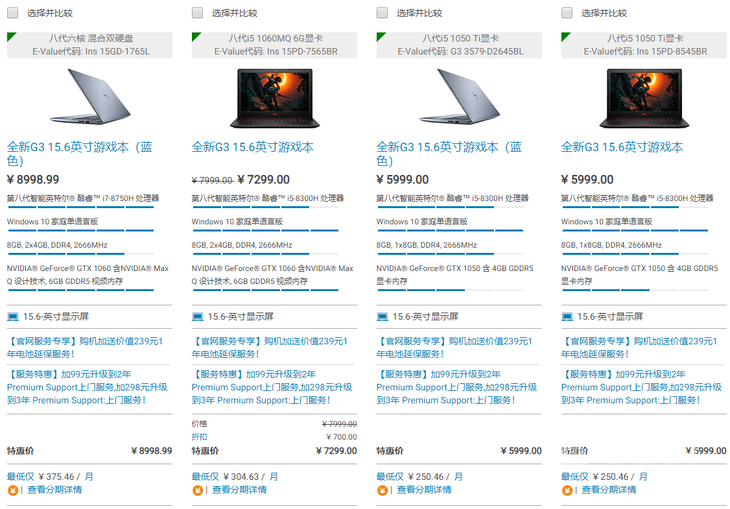Tick compare checkbox for G3 3579-D2645BL laptop
This screenshot has height=509, width=730.
pyautogui.click(x=382, y=13)
